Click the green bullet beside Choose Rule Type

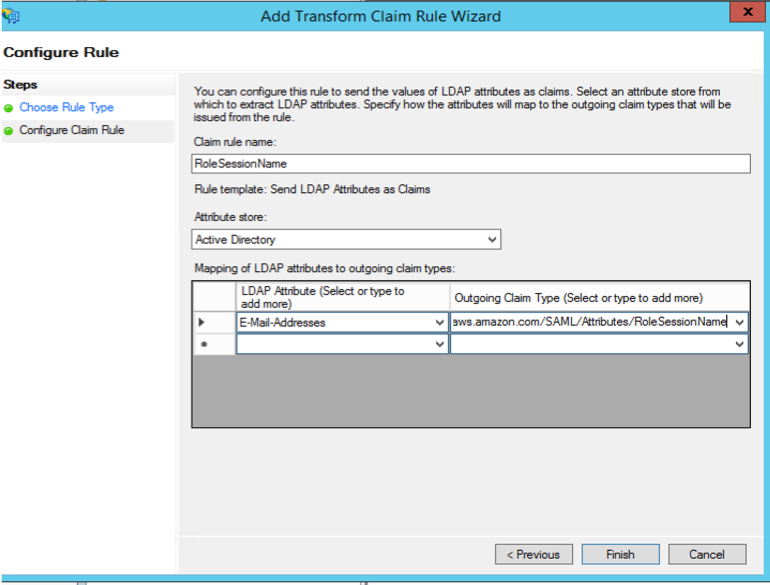(8, 108)
